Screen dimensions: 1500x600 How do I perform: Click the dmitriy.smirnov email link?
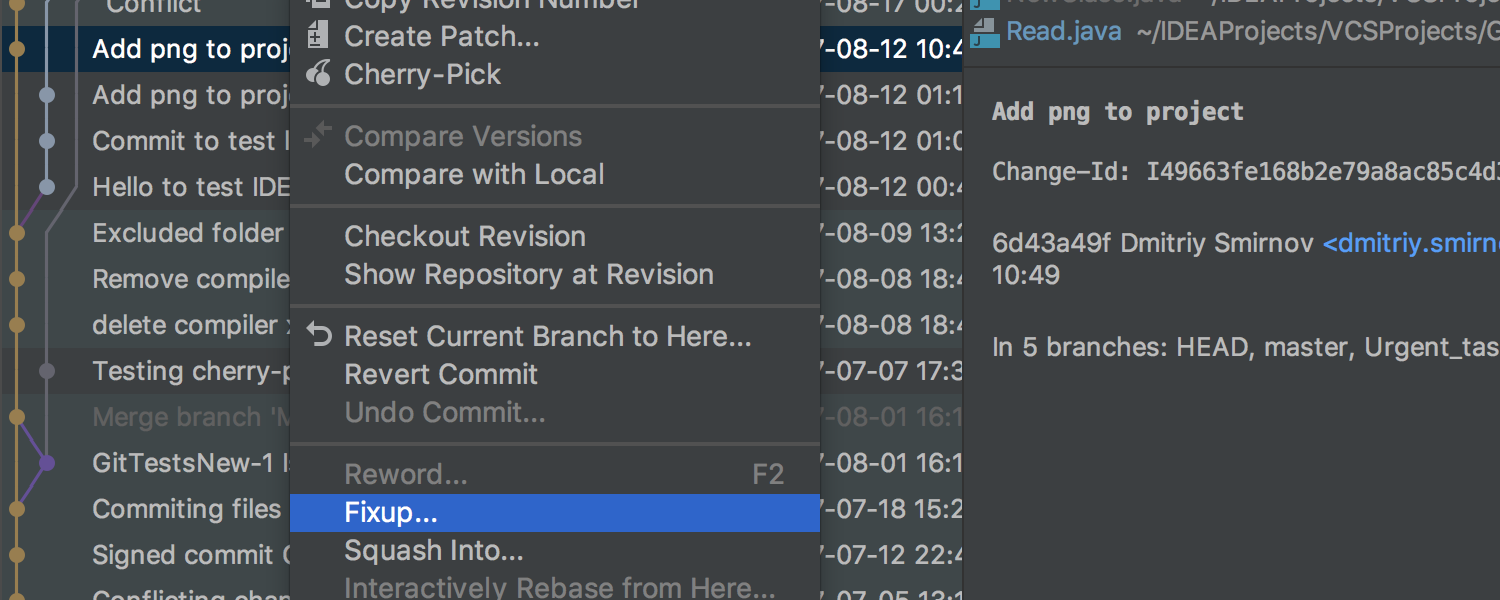pyautogui.click(x=1410, y=244)
